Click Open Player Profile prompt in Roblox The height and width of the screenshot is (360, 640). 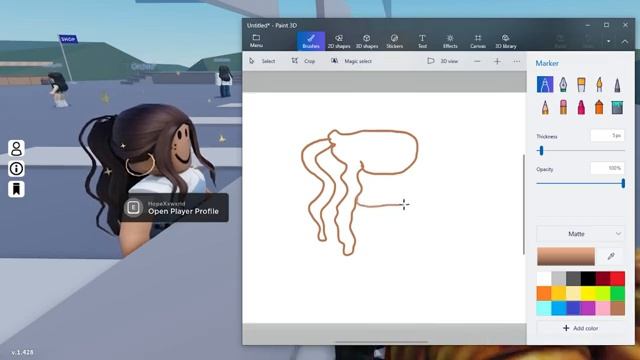[x=176, y=208]
